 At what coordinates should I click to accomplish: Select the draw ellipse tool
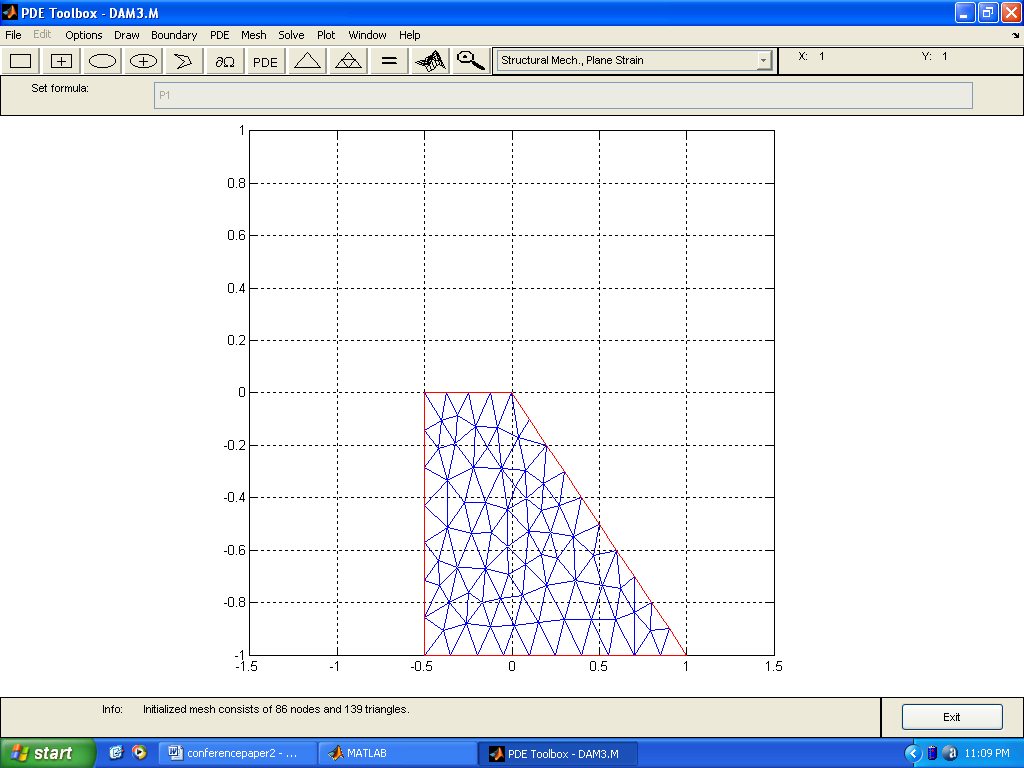103,61
